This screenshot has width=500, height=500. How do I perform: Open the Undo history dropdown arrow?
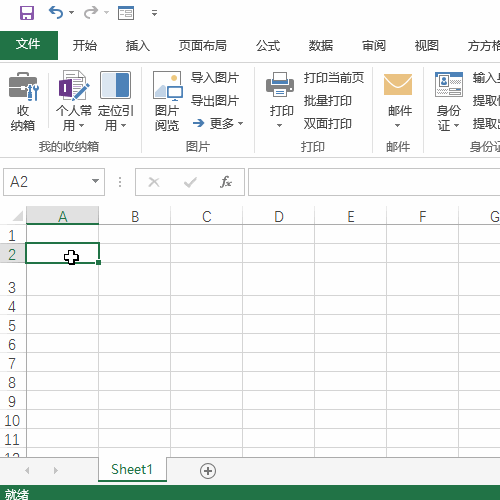(x=72, y=13)
